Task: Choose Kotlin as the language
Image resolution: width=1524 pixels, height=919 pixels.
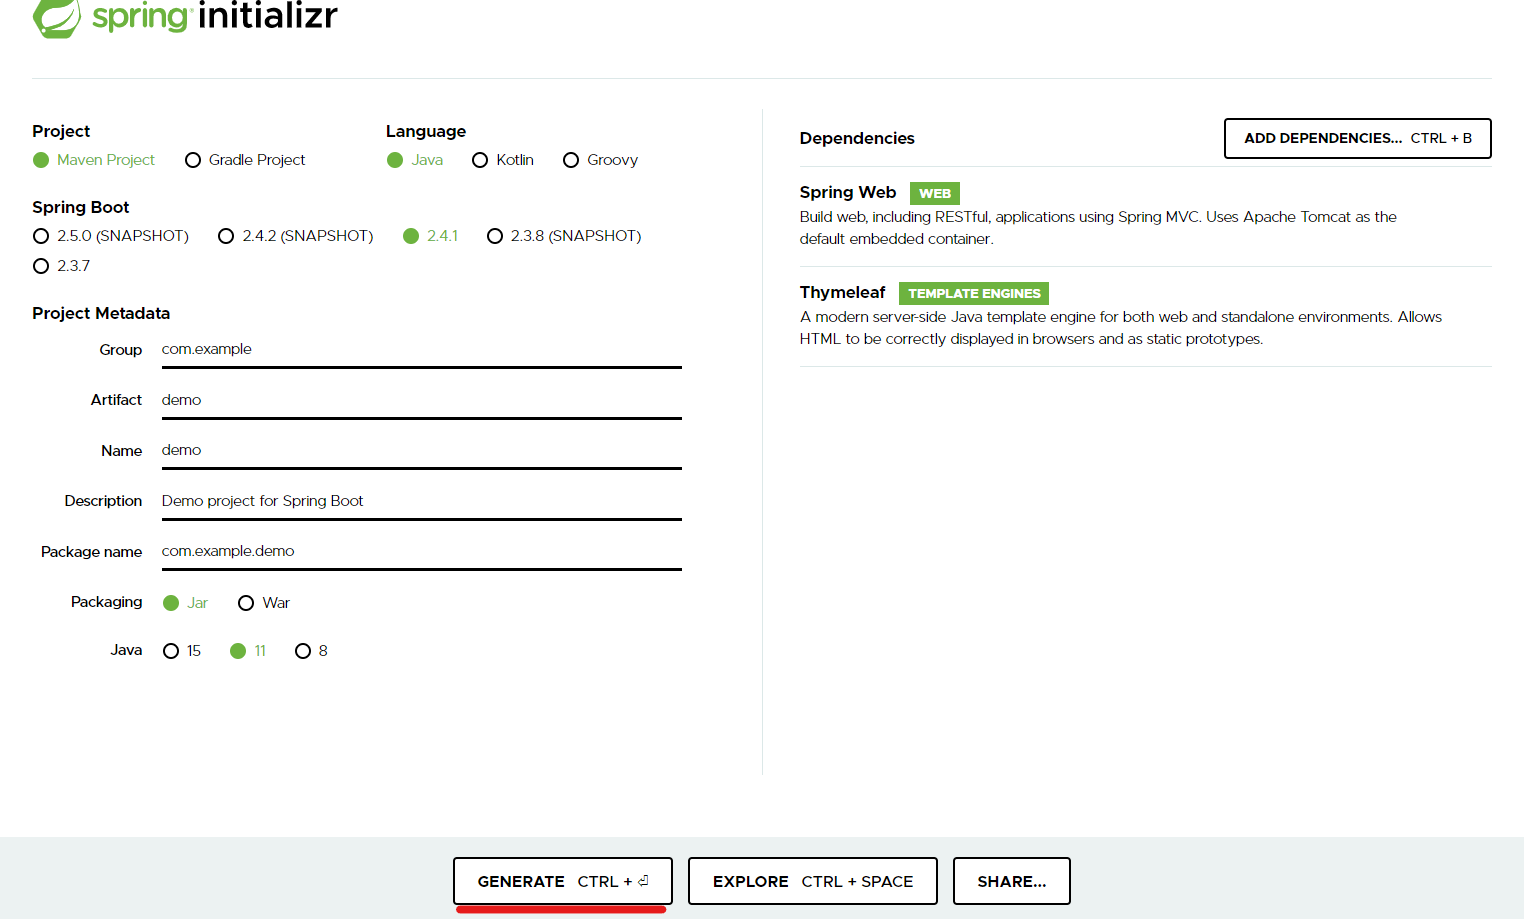Action: coord(503,160)
